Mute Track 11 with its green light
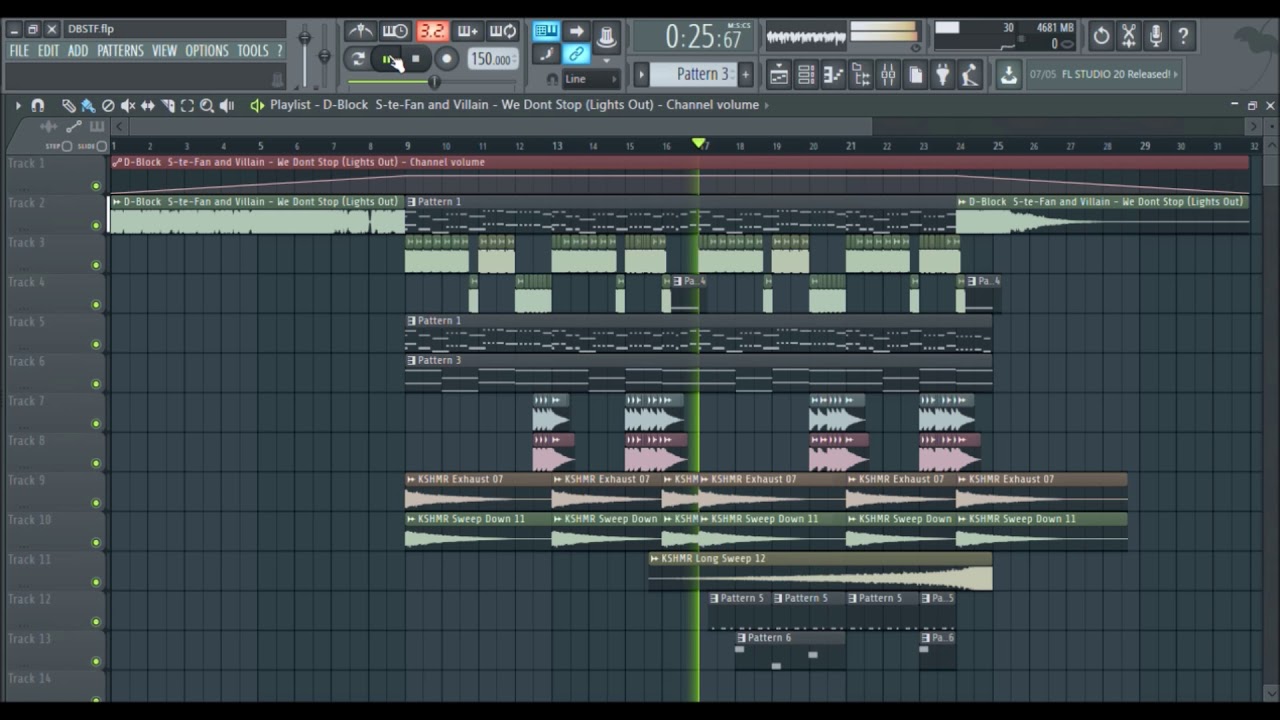The image size is (1280, 720). pos(96,582)
